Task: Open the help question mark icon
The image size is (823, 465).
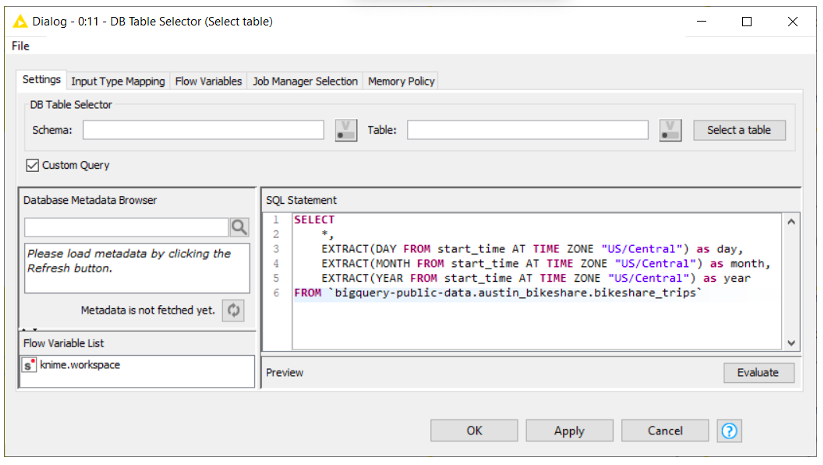Action: [729, 431]
